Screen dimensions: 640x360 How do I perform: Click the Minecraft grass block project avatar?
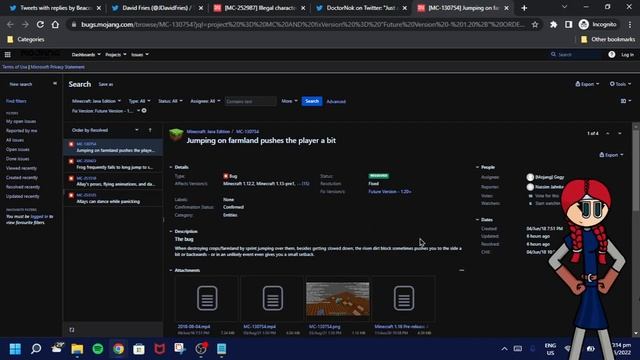click(176, 135)
